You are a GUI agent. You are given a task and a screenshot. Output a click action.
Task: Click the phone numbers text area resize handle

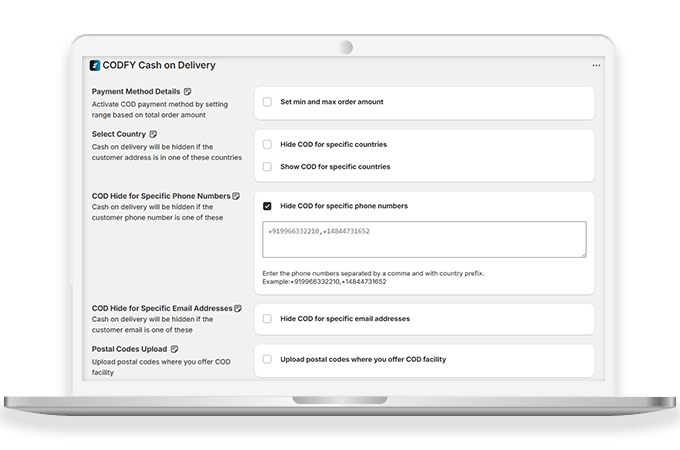click(583, 255)
